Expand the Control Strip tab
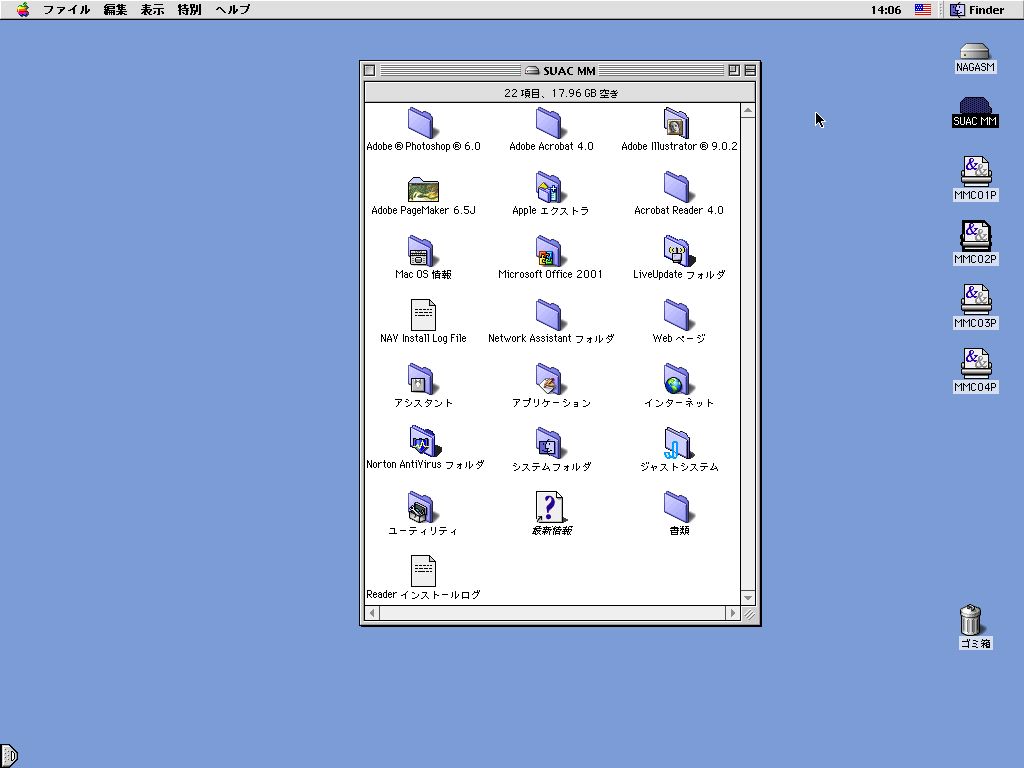This screenshot has height=768, width=1024. 9,756
